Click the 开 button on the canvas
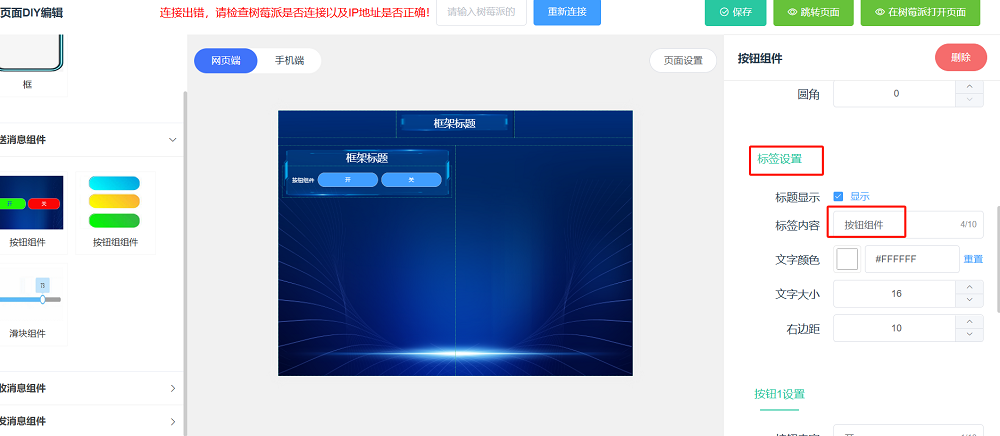 pyautogui.click(x=347, y=180)
